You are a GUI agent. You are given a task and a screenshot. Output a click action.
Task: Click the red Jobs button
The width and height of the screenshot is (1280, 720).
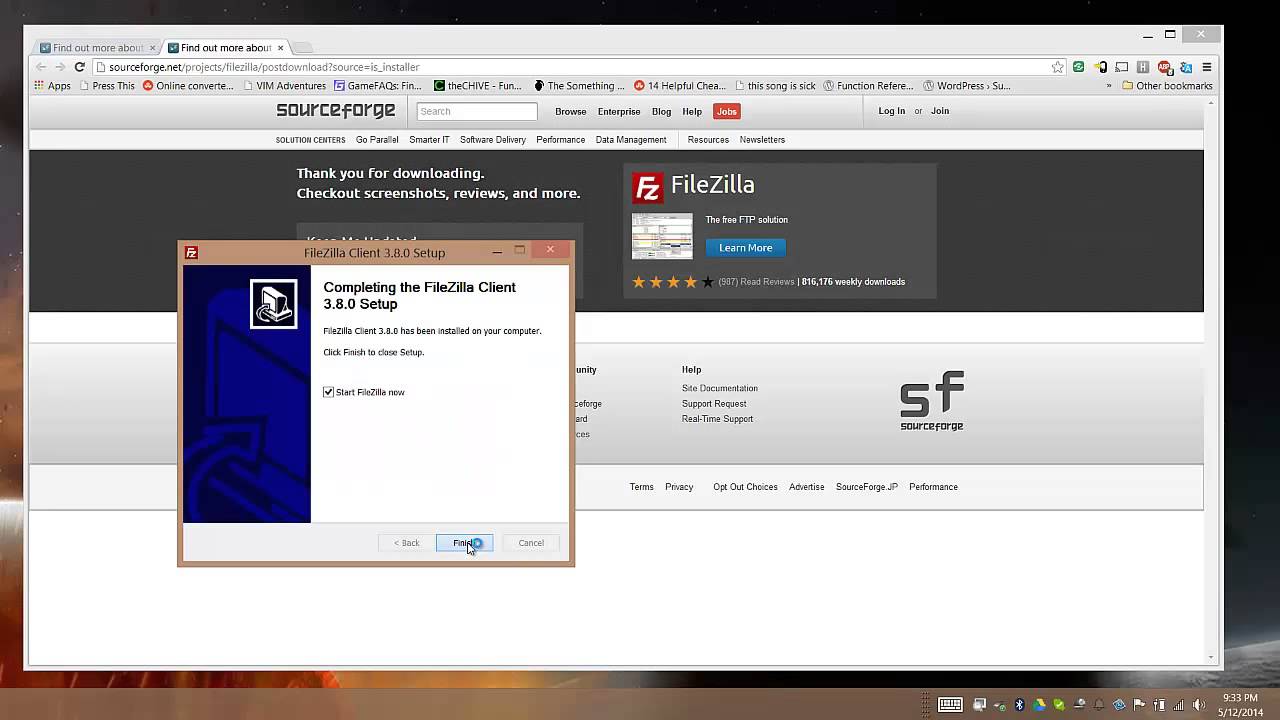coord(727,111)
